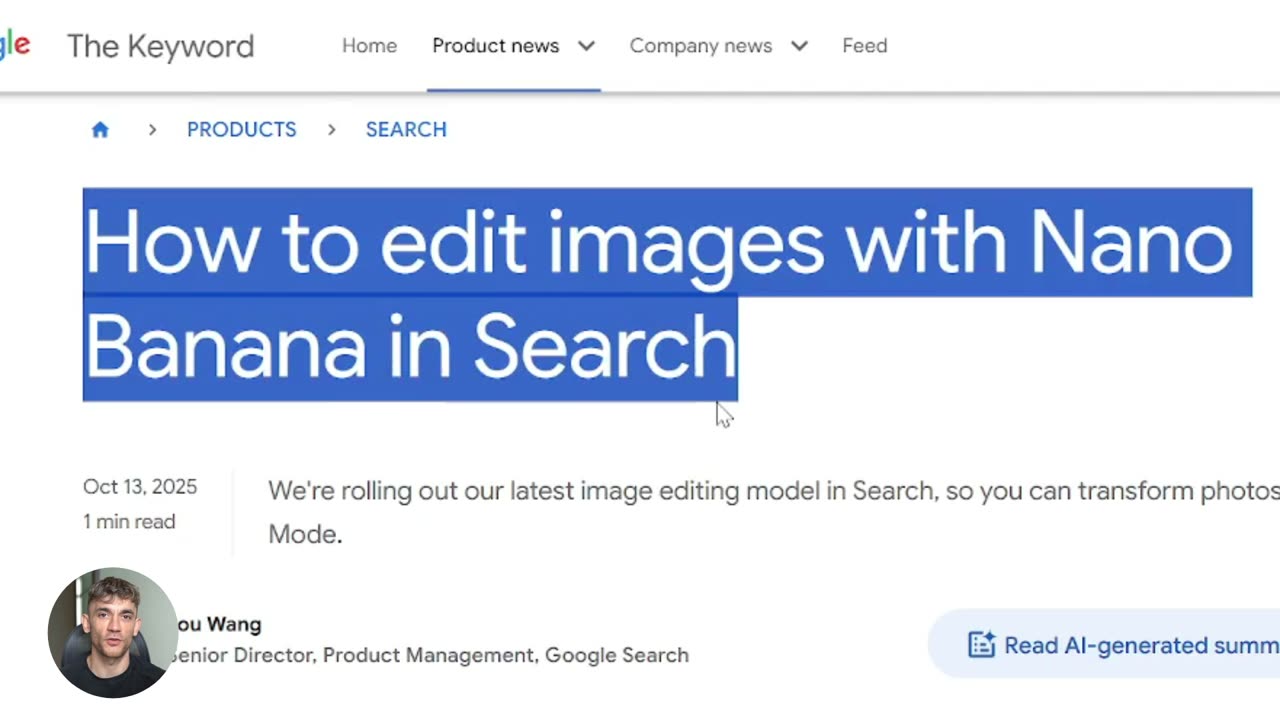Viewport: 1280px width, 720px height.
Task: Click the 1 min read label
Action: click(129, 522)
